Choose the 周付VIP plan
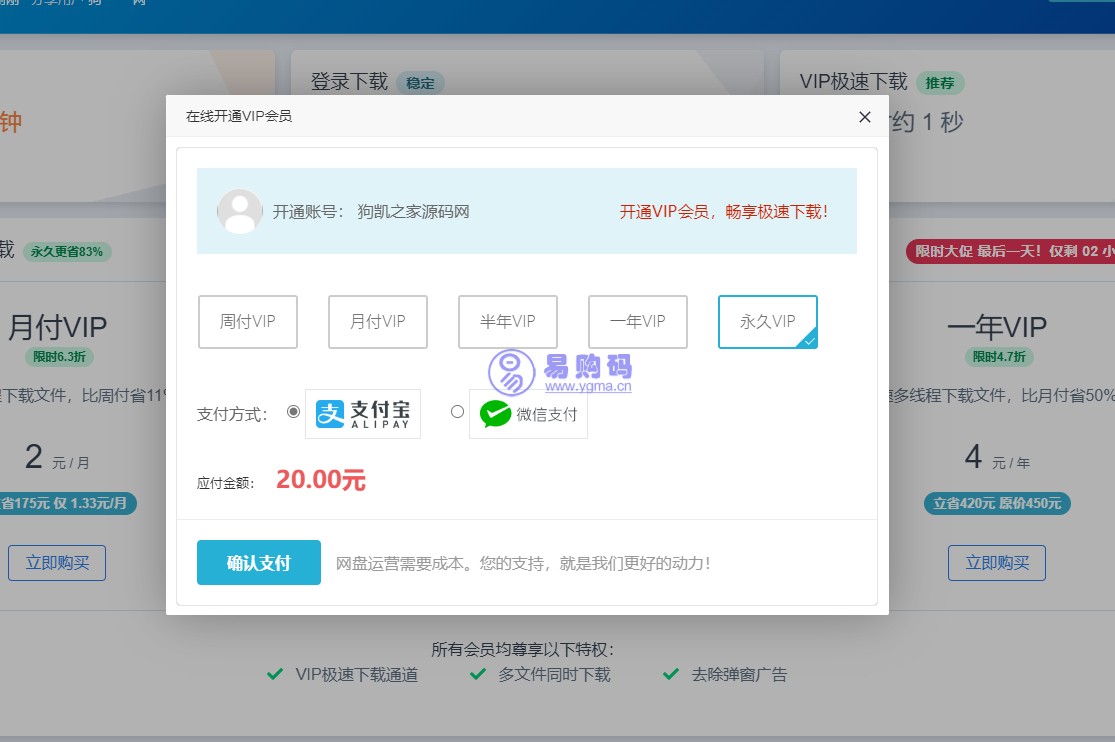This screenshot has width=1115, height=742. tap(247, 321)
